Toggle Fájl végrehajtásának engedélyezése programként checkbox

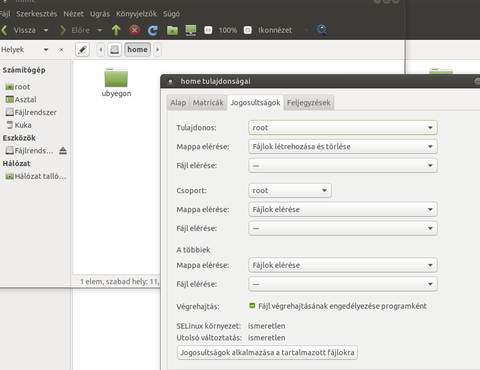tap(252, 306)
